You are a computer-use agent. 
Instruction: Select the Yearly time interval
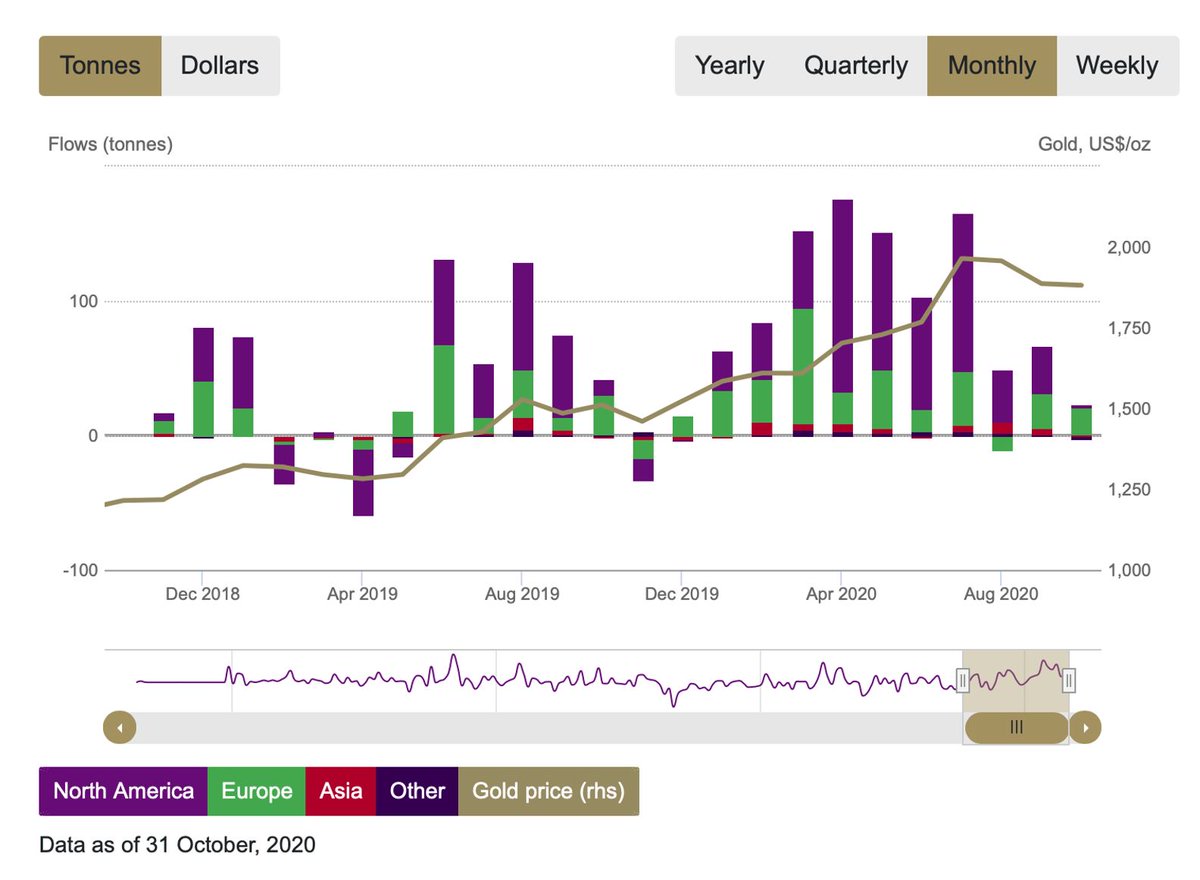tap(730, 66)
